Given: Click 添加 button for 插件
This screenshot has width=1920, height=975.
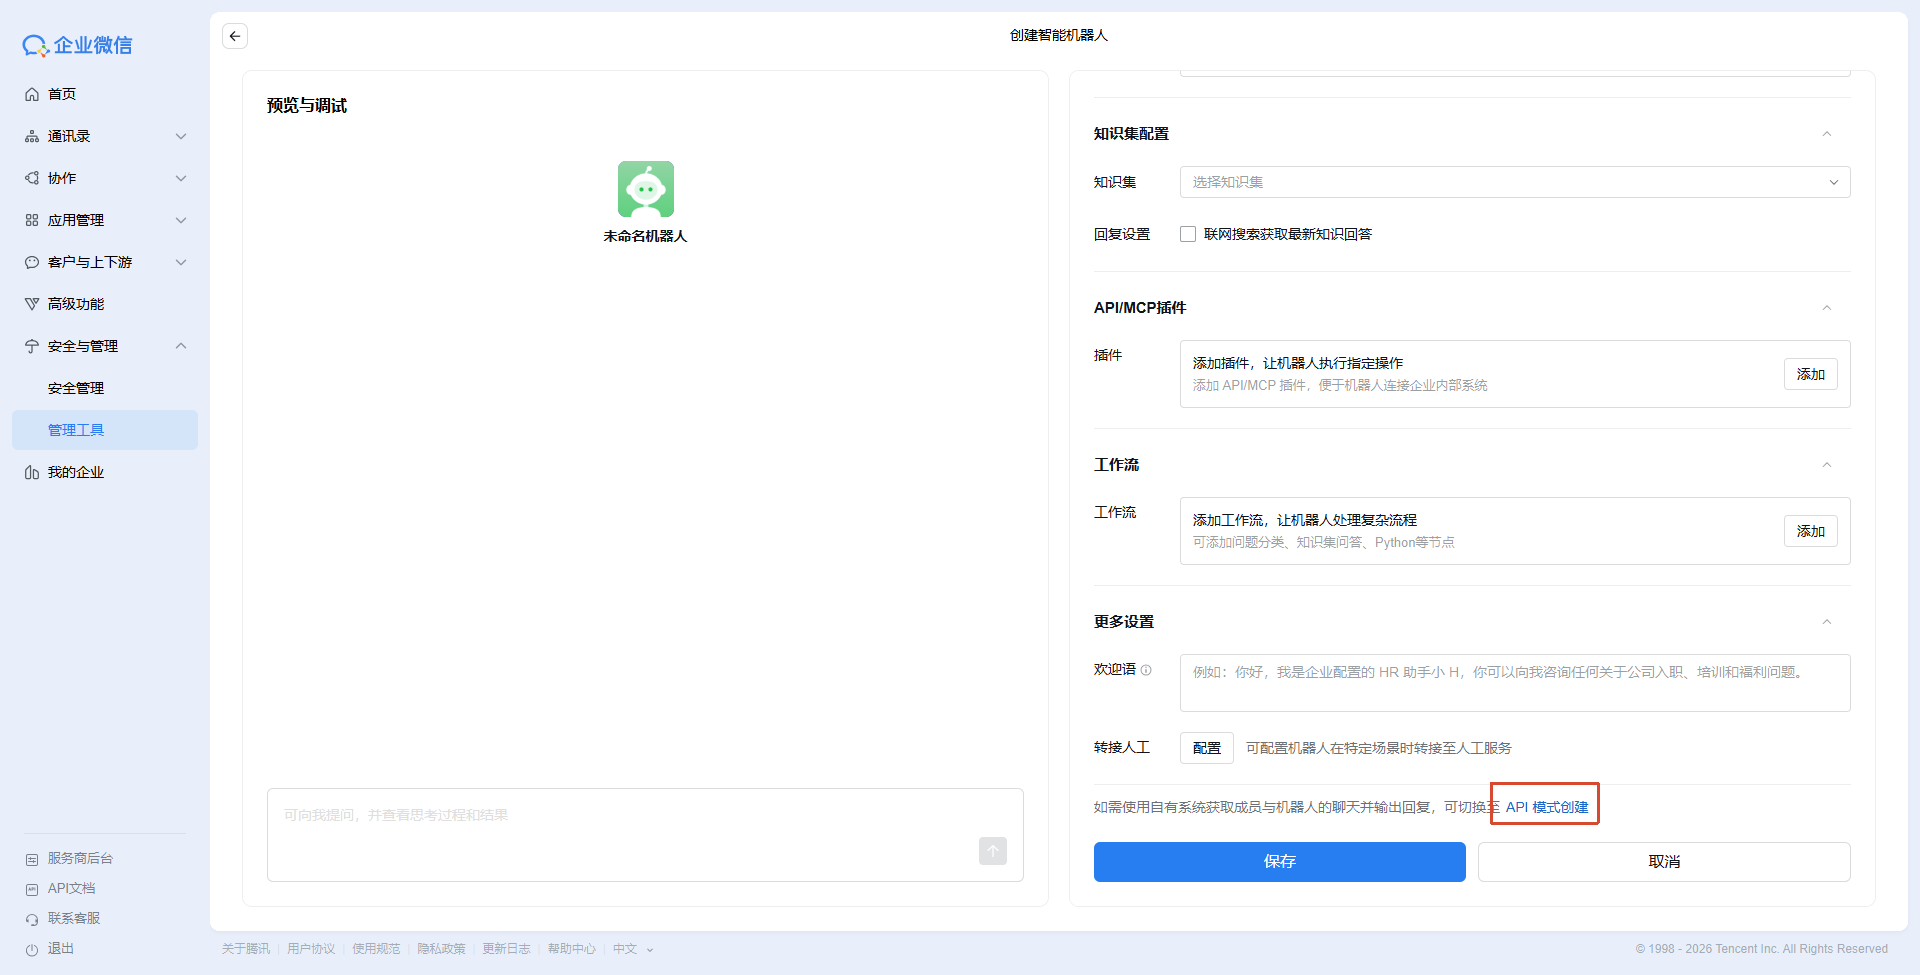Looking at the screenshot, I should [1810, 374].
